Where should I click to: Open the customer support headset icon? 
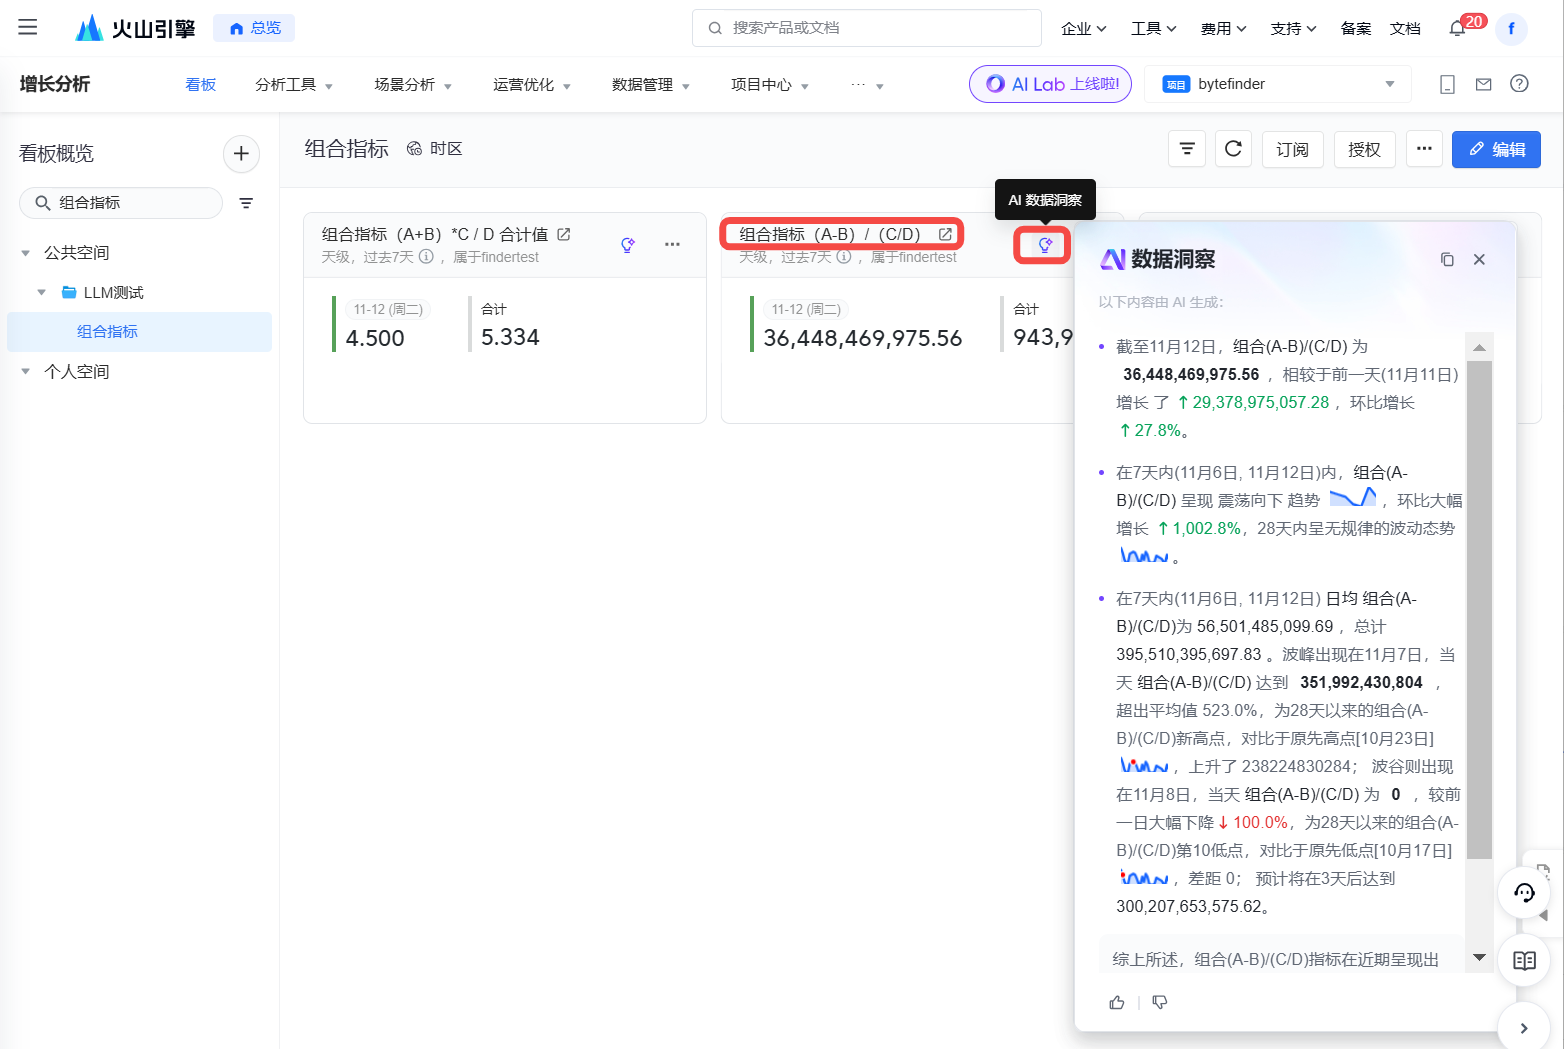click(x=1524, y=893)
